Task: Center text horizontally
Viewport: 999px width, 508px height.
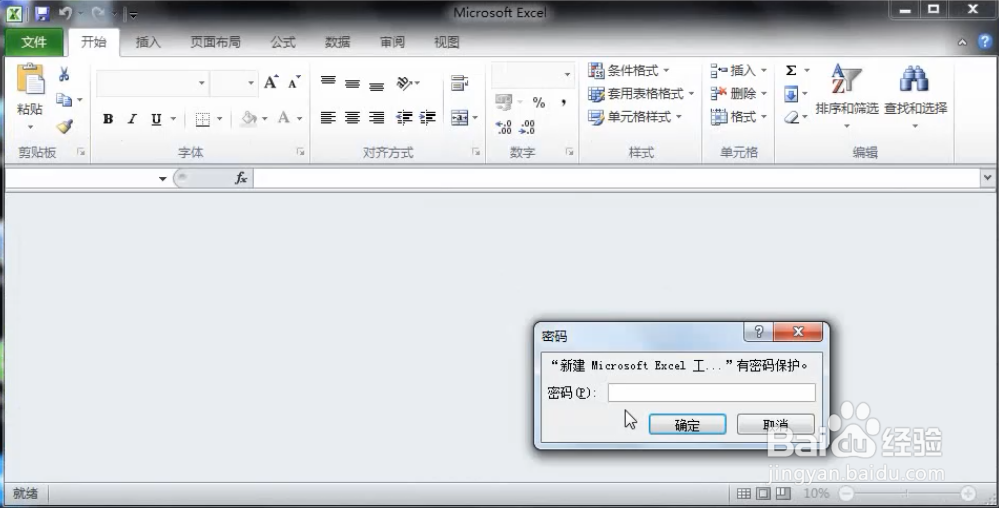Action: coord(352,117)
